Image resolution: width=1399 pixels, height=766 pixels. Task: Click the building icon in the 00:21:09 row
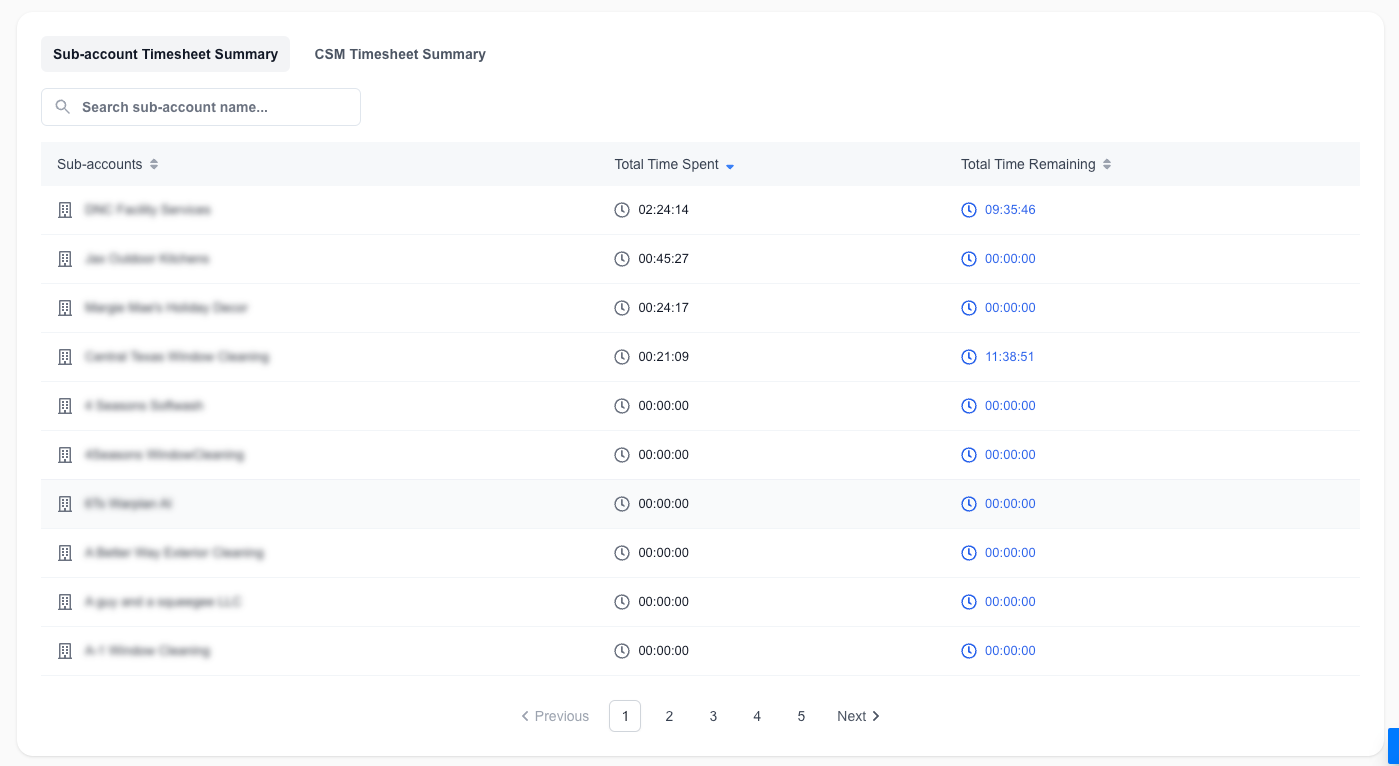pos(65,357)
